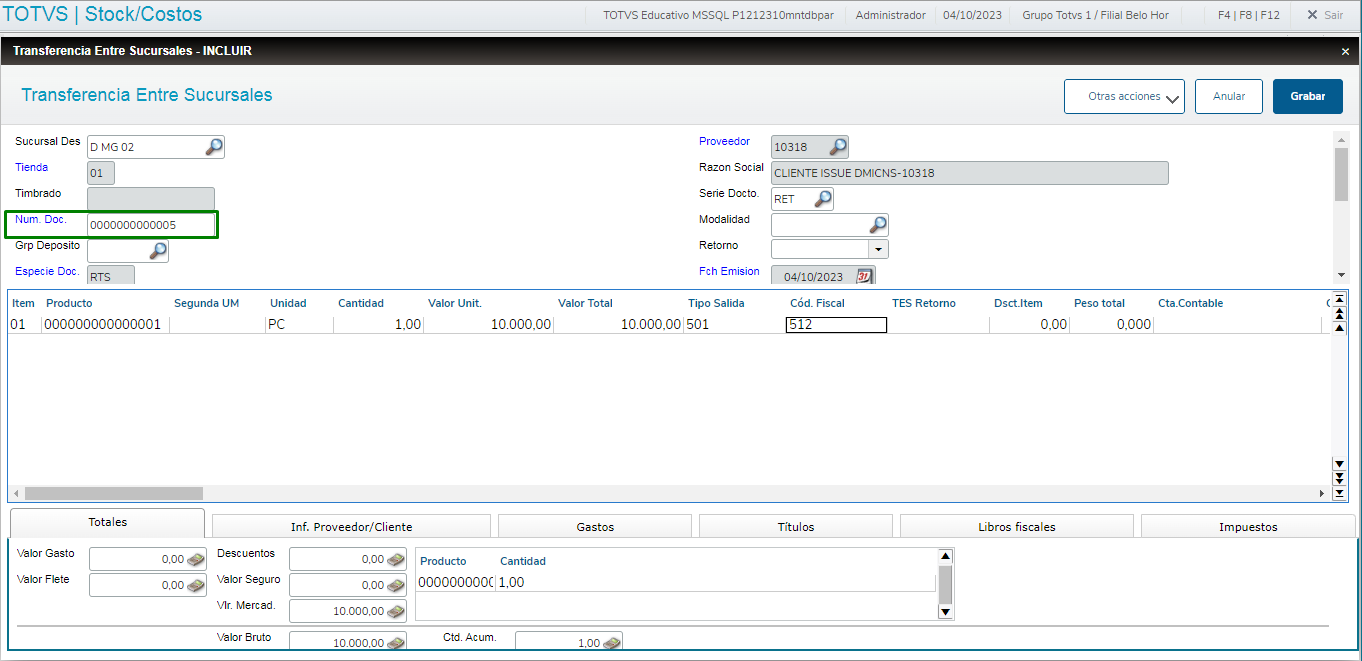Image resolution: width=1362 pixels, height=661 pixels.
Task: Click Grupo Totvs 1 / Filial Belo Hor
Action: [1095, 15]
